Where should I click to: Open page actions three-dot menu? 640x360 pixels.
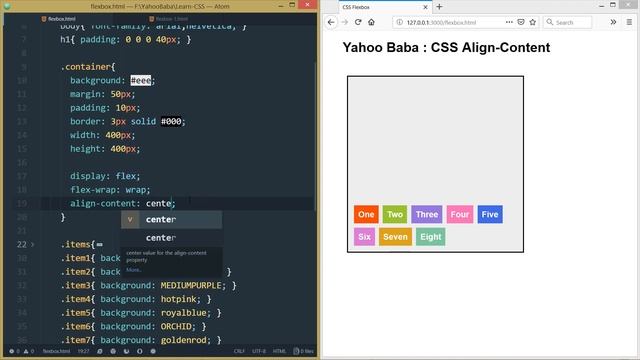point(509,22)
